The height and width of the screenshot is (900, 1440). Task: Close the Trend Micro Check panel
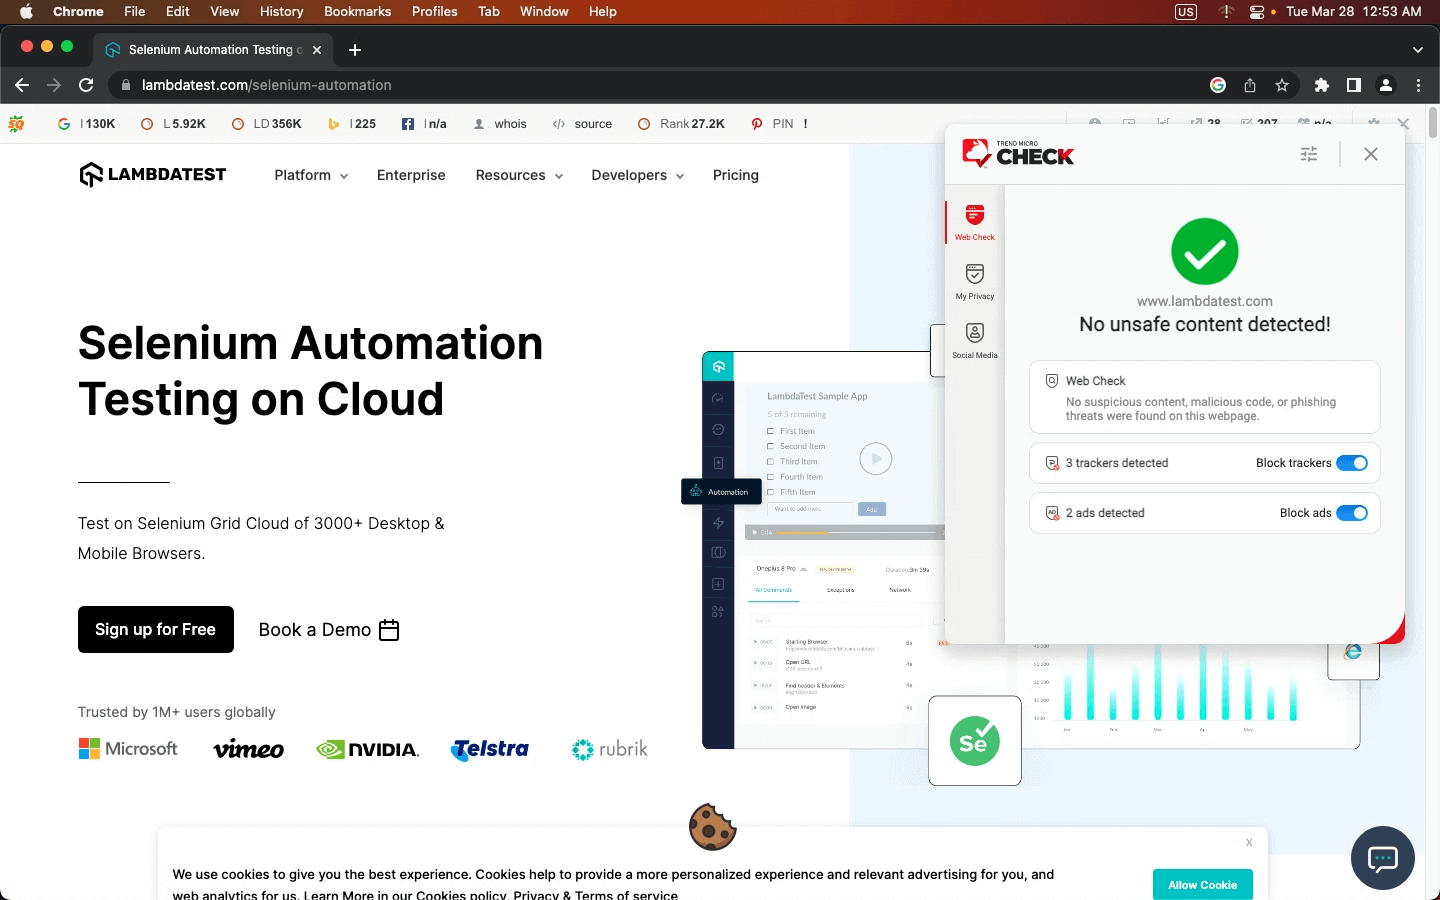pos(1370,154)
